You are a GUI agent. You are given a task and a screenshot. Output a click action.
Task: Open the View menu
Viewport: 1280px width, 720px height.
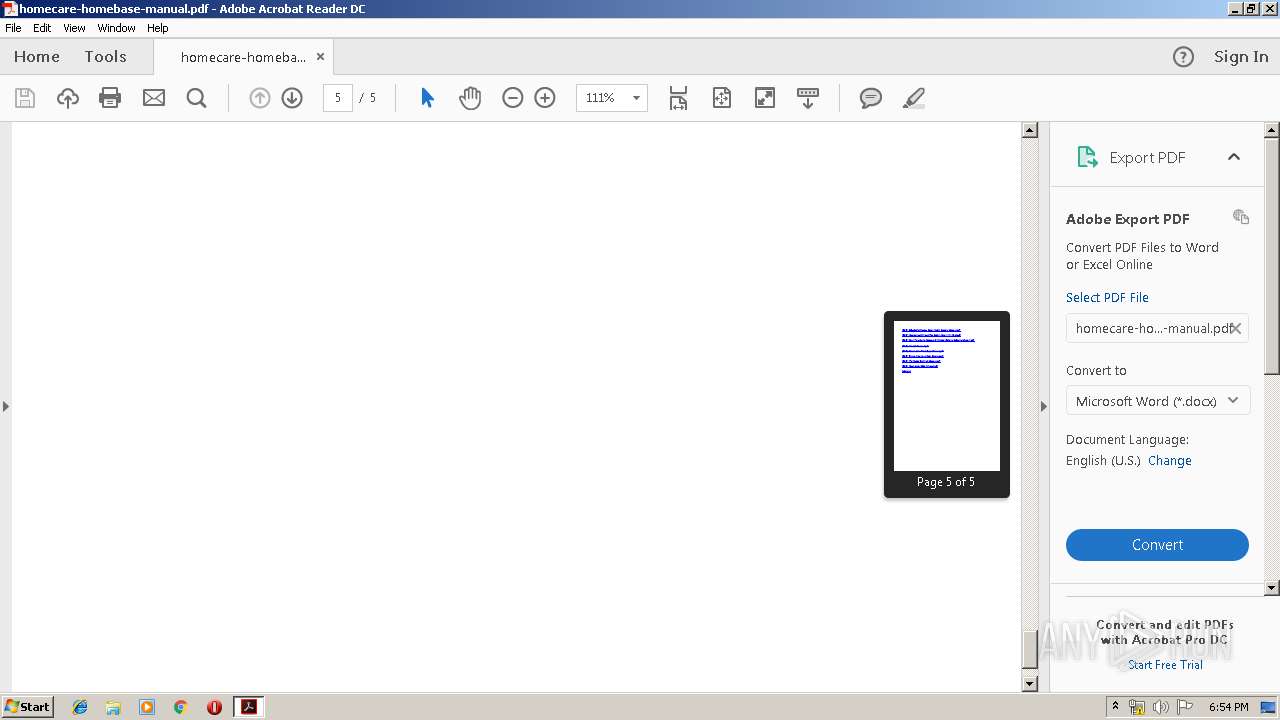(75, 28)
